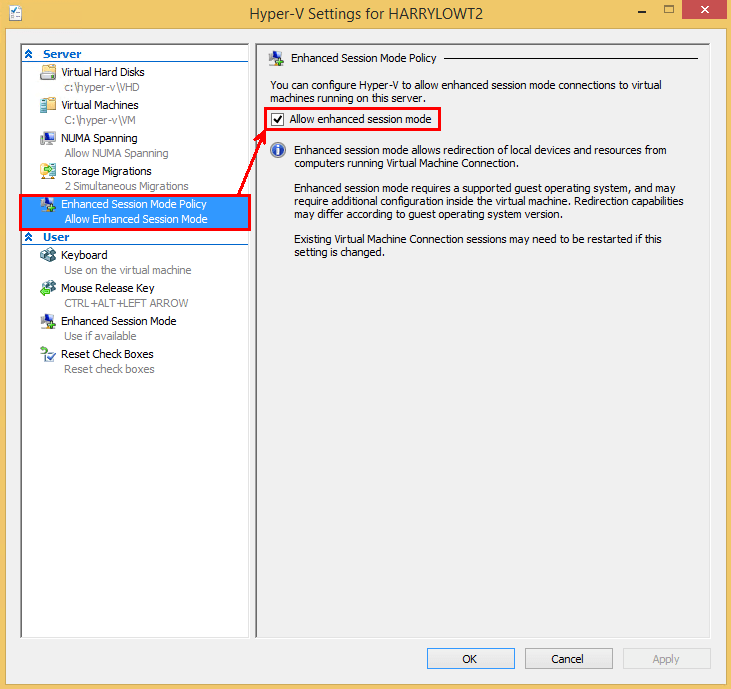Click the c:\hyper-v\VHD path text

point(102,87)
